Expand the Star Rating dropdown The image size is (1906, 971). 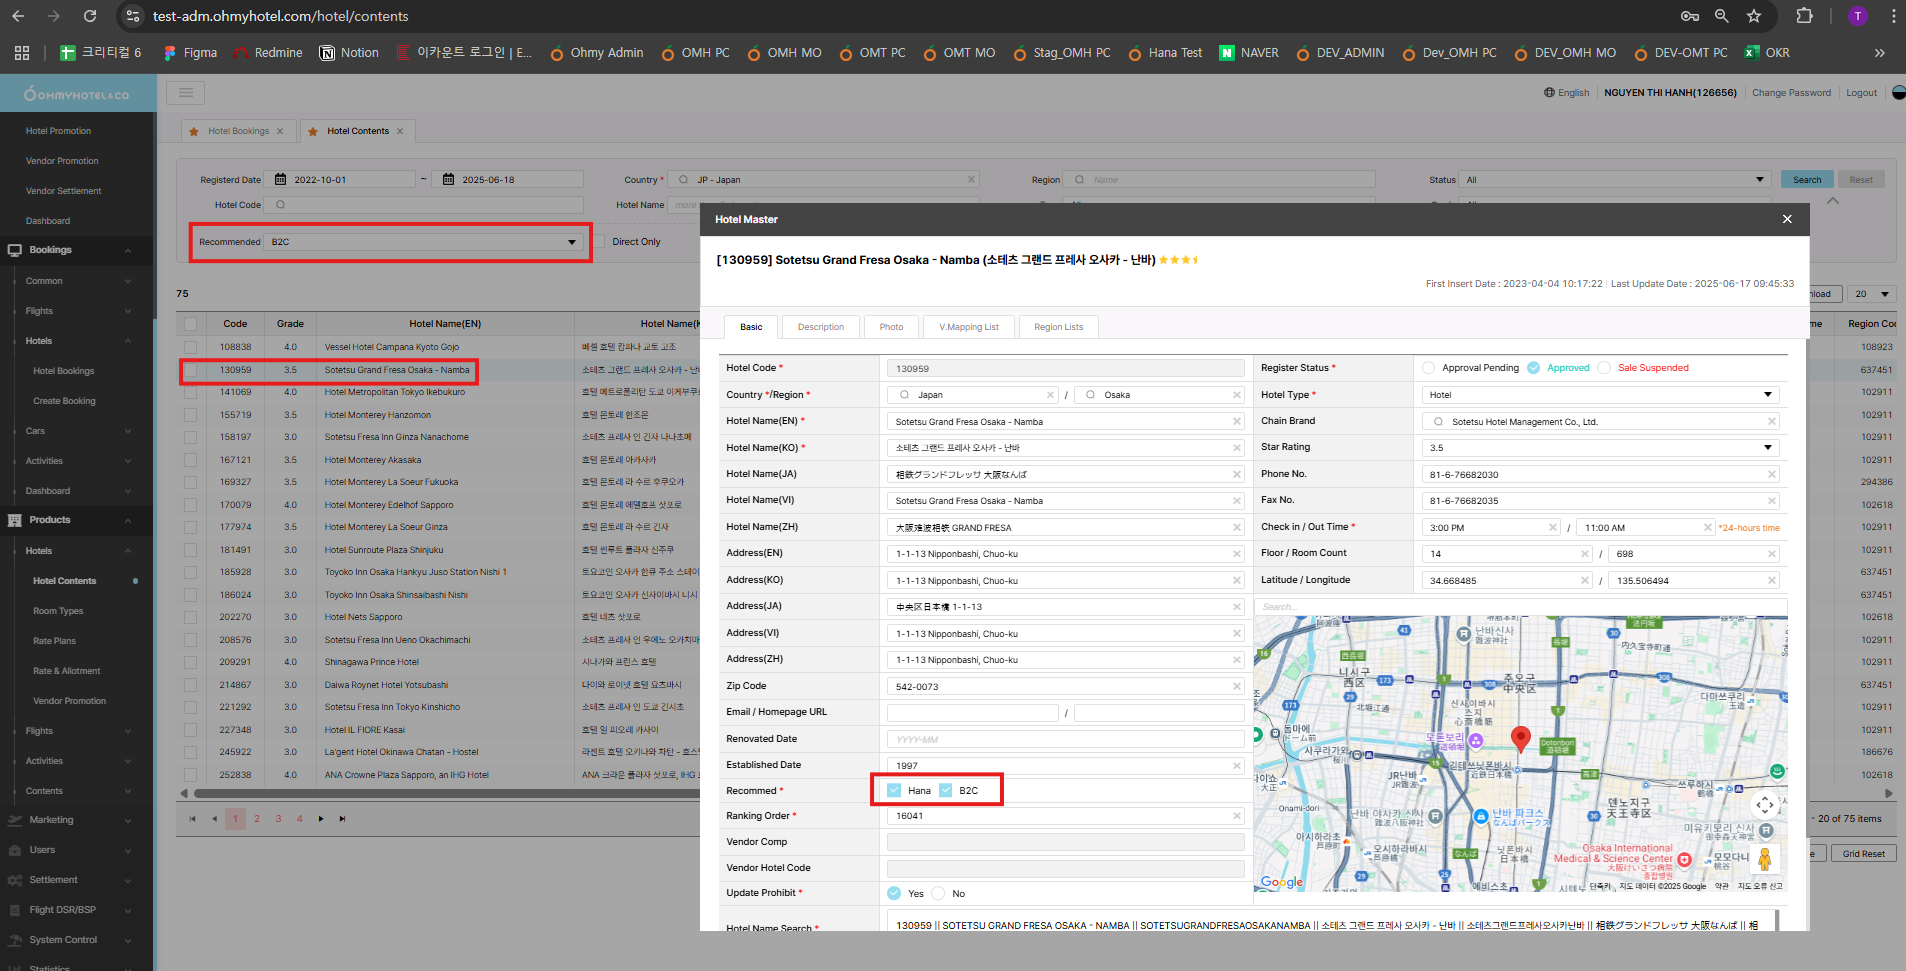pyautogui.click(x=1600, y=448)
